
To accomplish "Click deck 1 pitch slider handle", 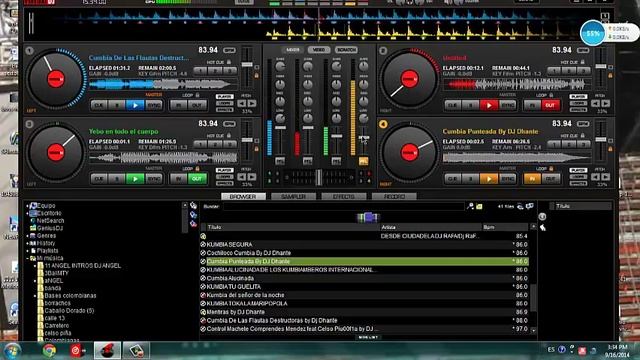I will [247, 64].
